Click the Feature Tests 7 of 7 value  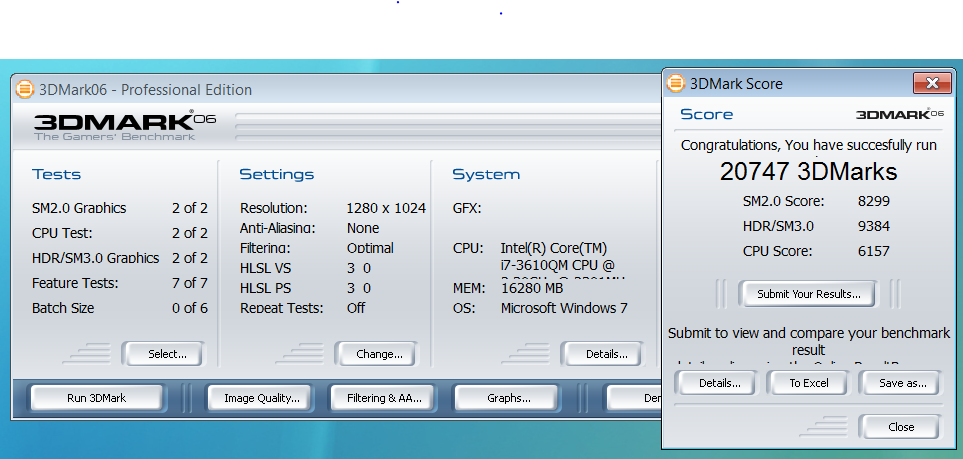(190, 283)
